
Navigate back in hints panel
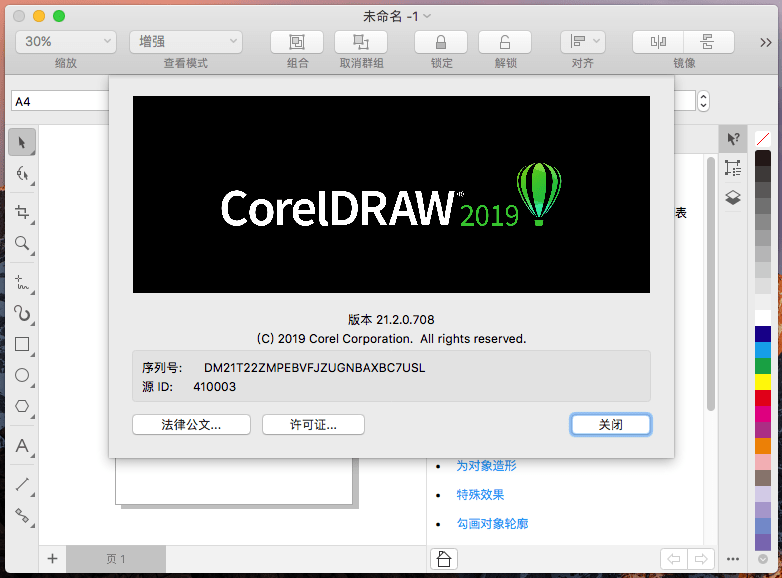[x=674, y=559]
